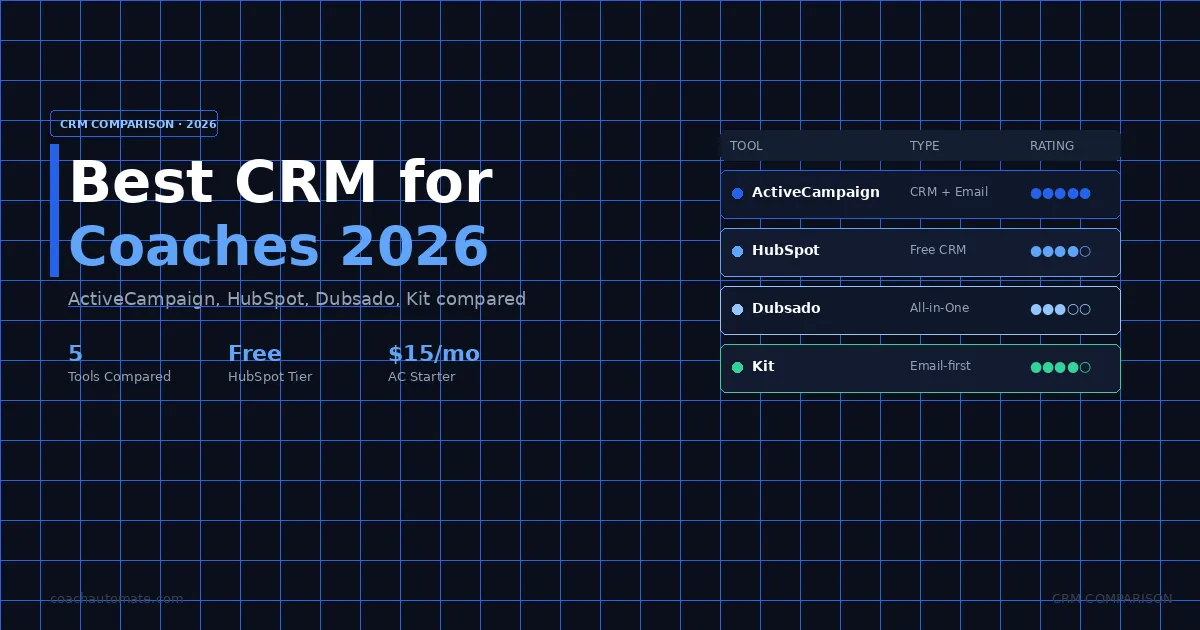
Task: Click the blue accent bar beside the title
Action: point(55,210)
